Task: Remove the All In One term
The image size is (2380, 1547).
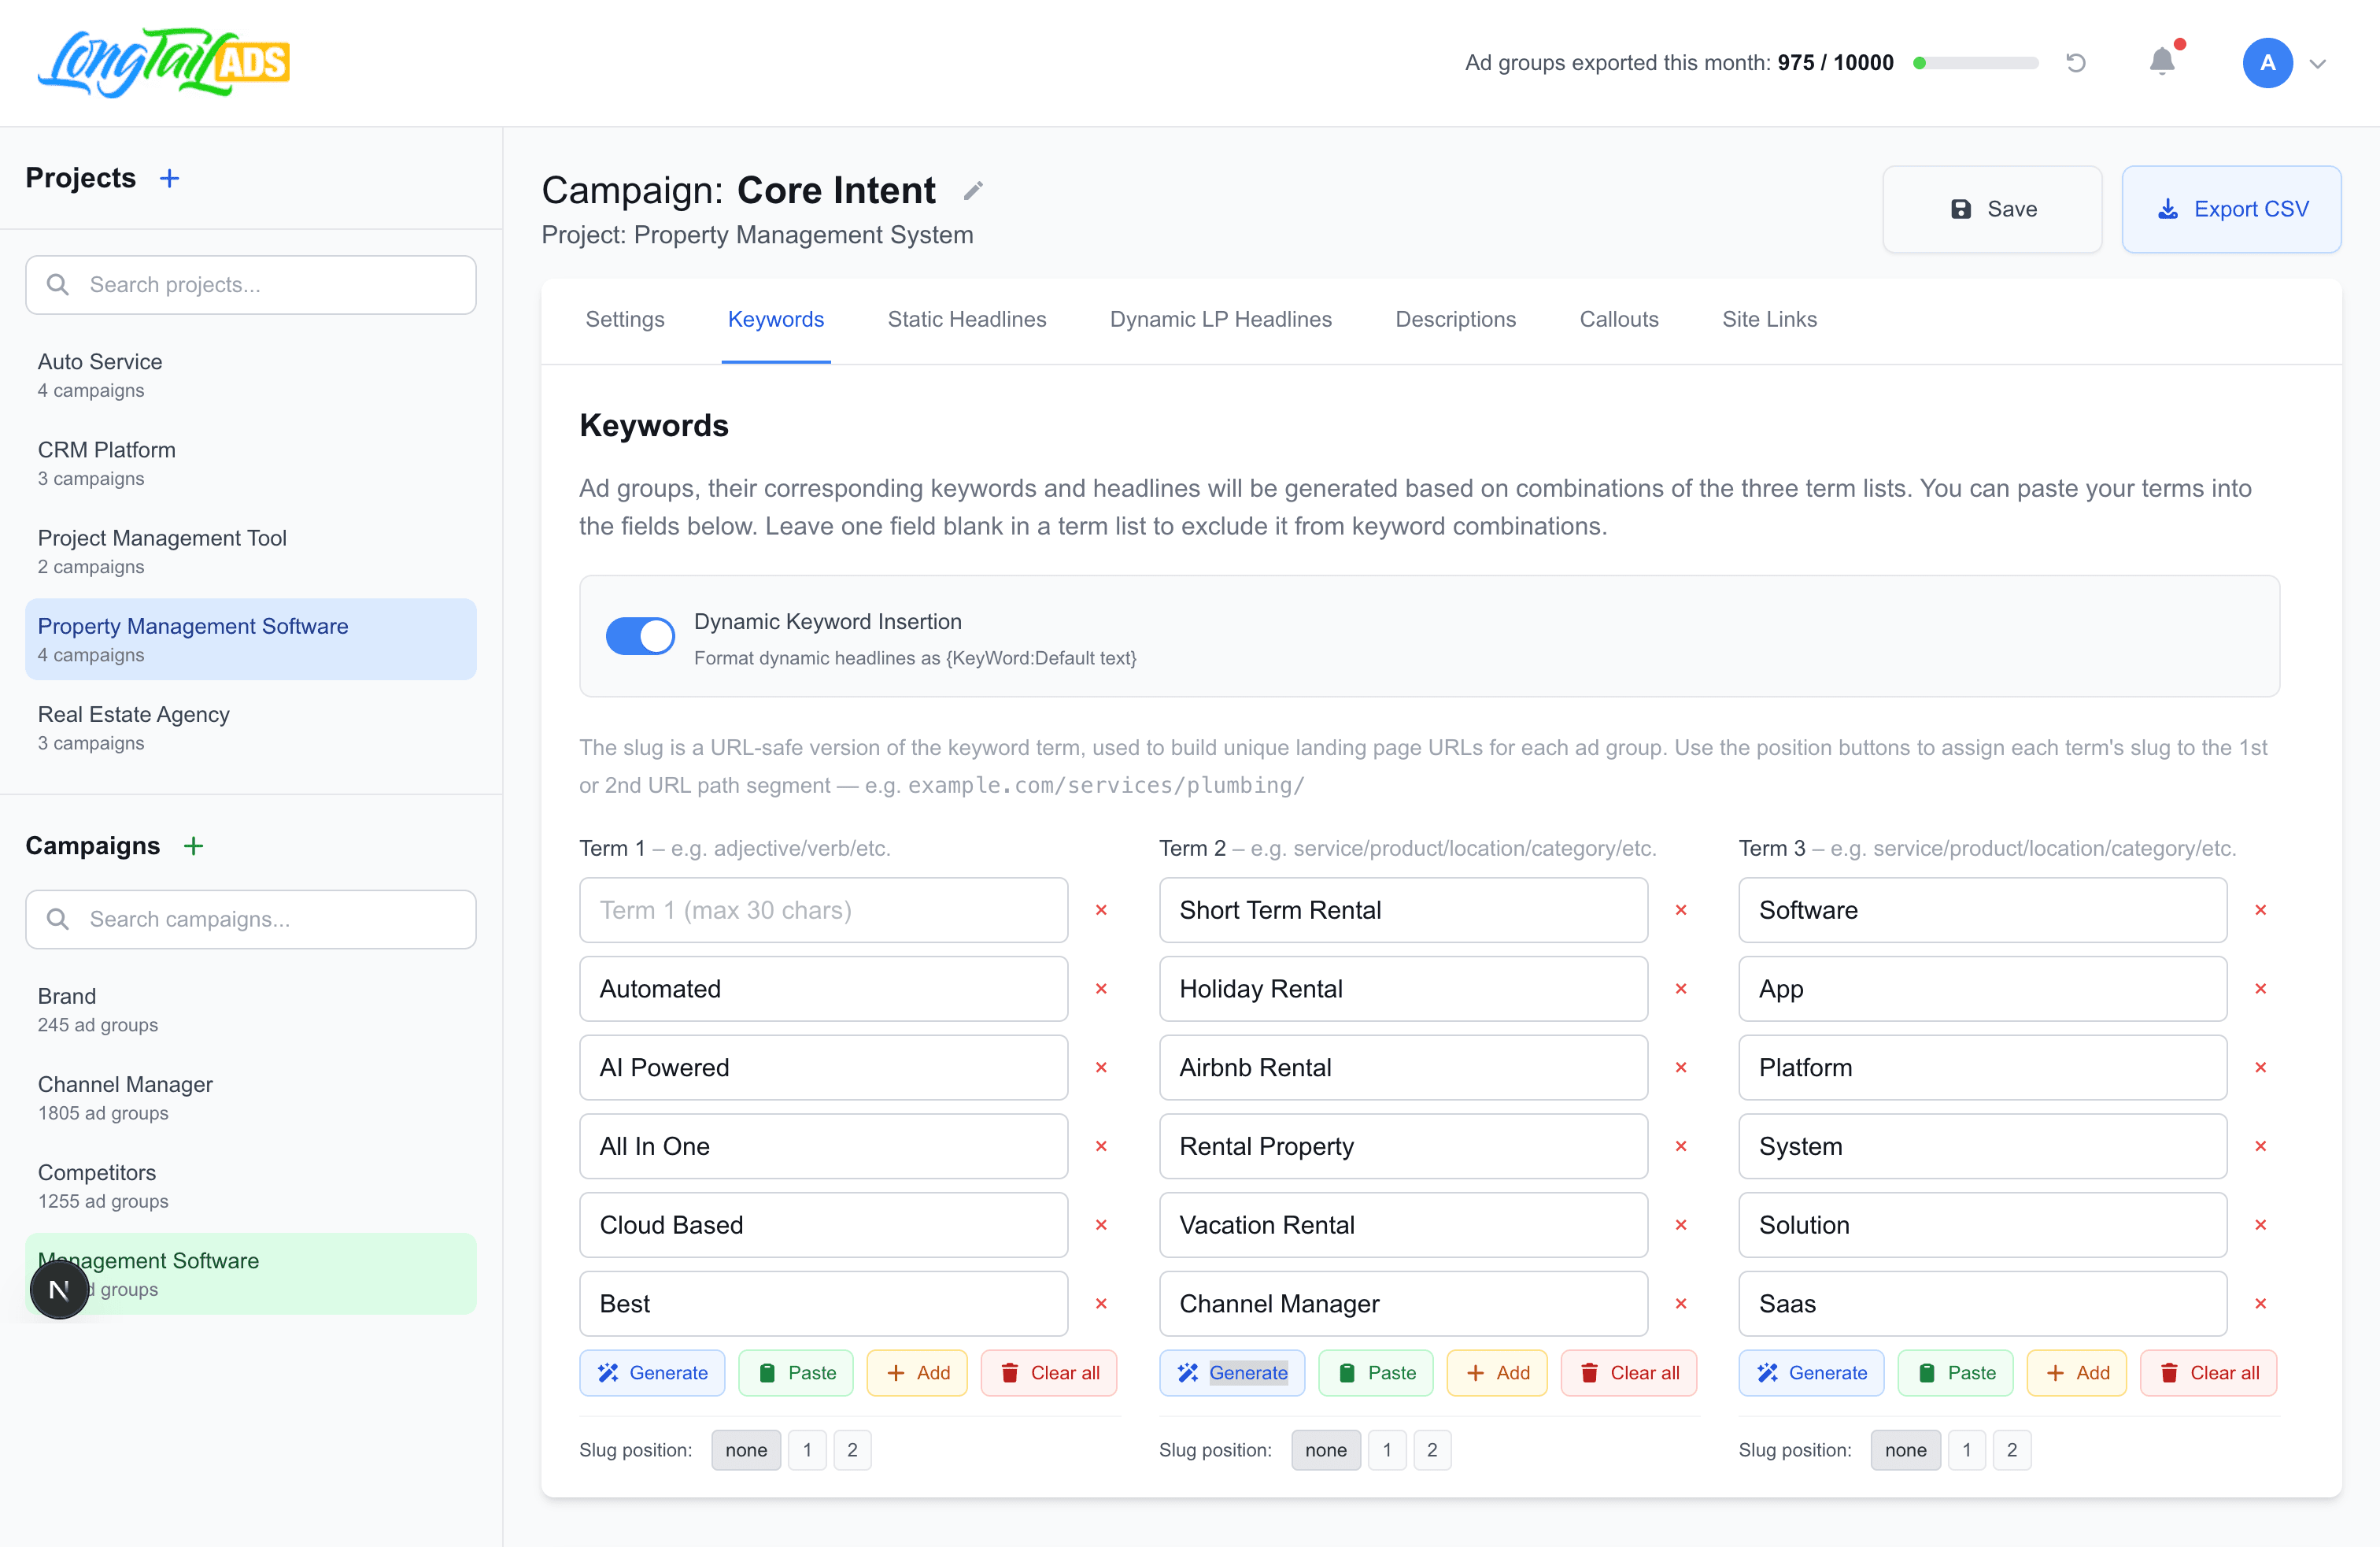Action: (1101, 1146)
